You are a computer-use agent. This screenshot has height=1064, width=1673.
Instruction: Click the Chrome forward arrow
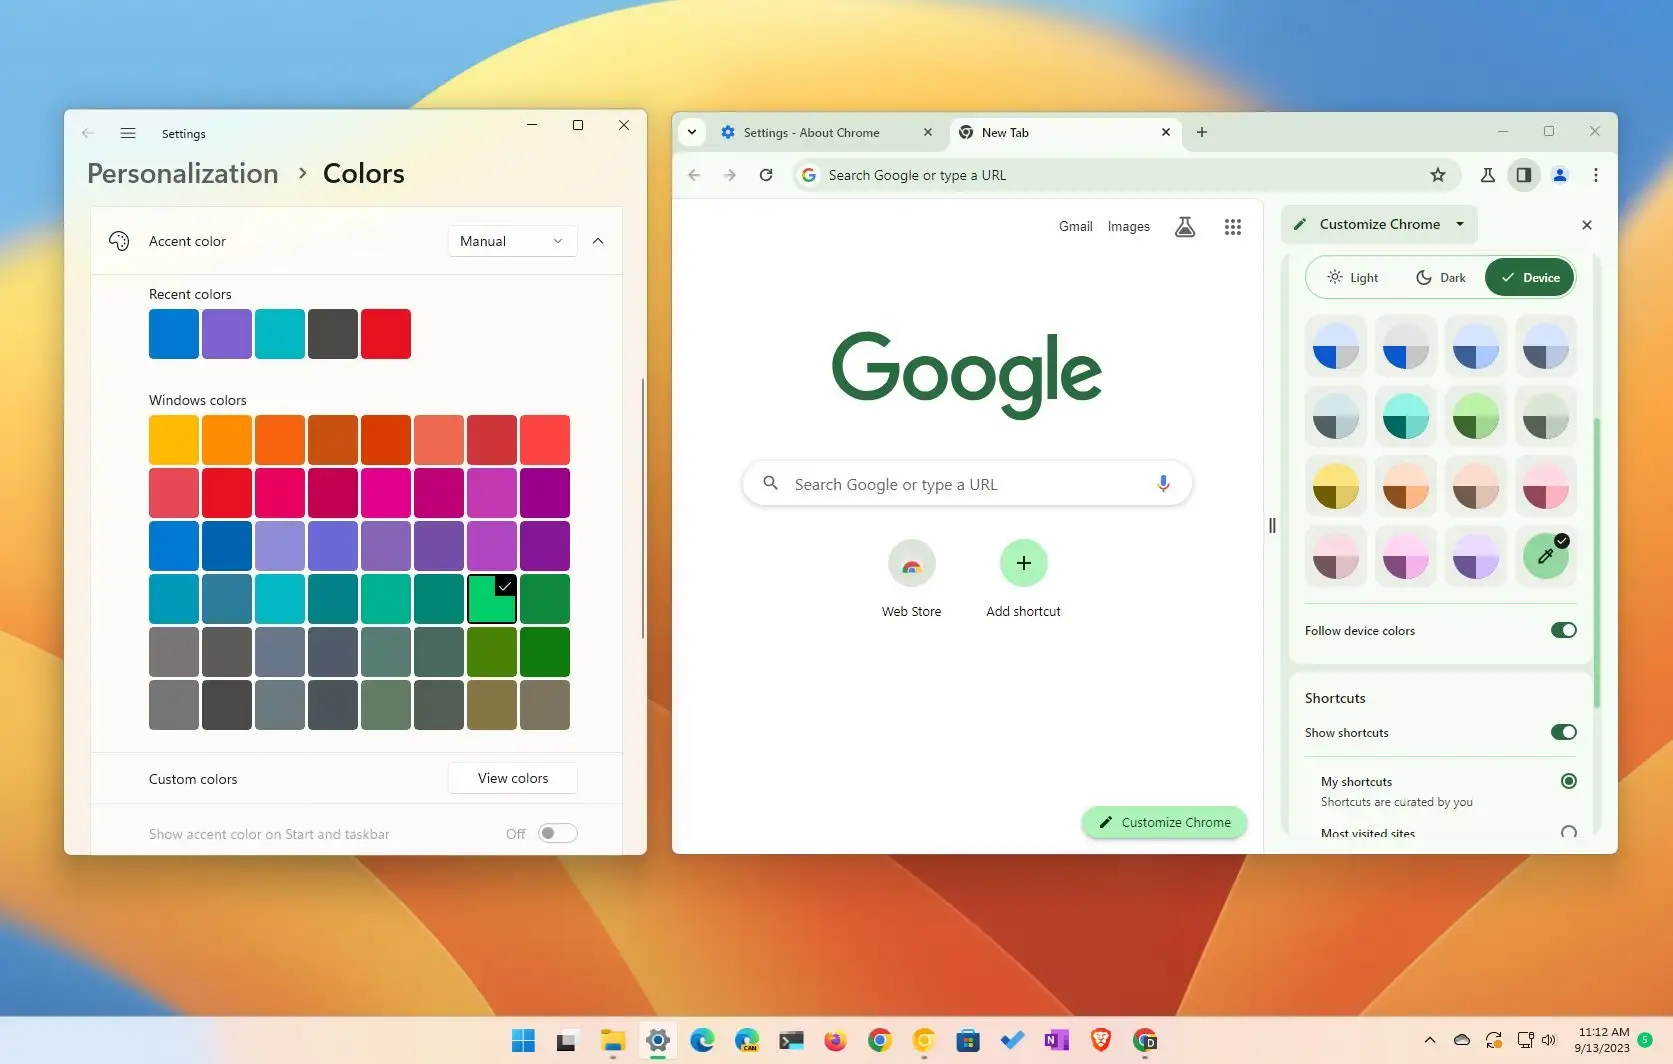[x=730, y=175]
